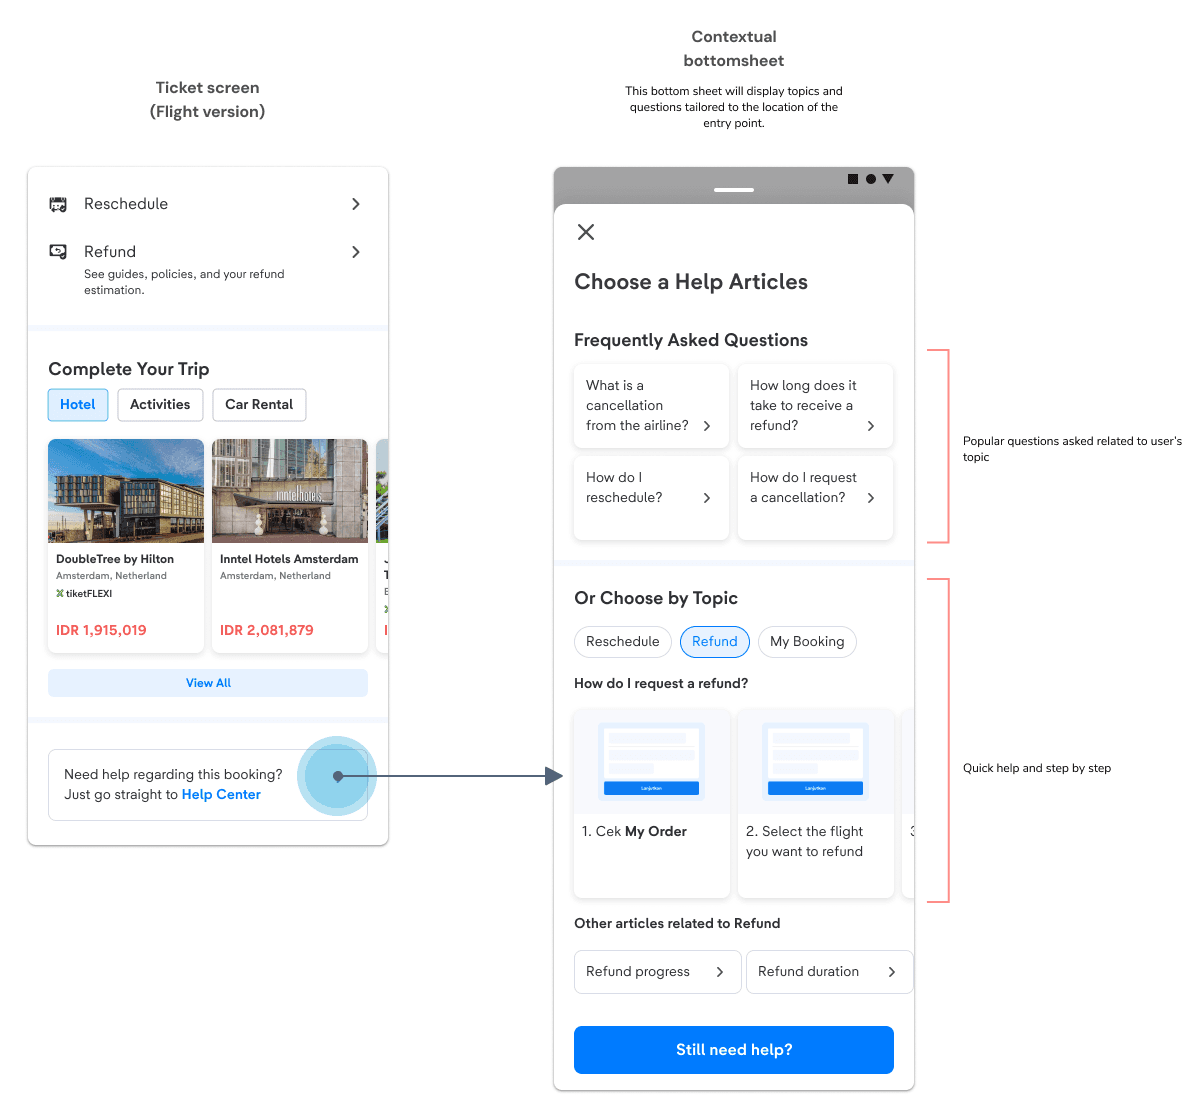Image resolution: width=1199 pixels, height=1114 pixels.
Task: Click the triangle status bar icon
Action: (888, 179)
